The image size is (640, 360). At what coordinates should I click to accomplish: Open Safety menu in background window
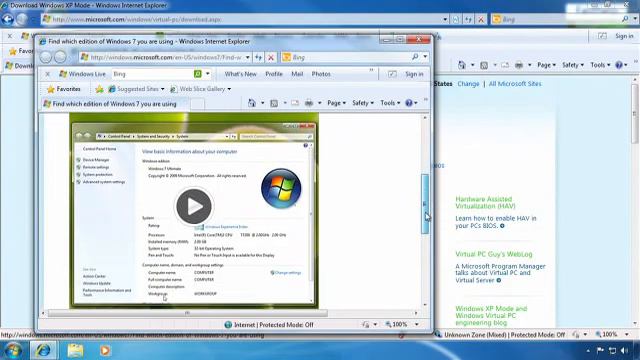573,65
